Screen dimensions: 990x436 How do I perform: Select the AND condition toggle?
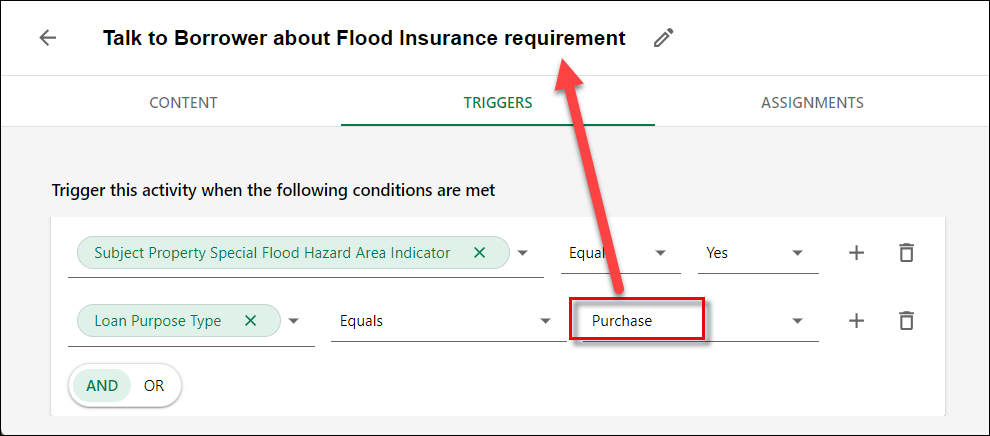(x=102, y=386)
